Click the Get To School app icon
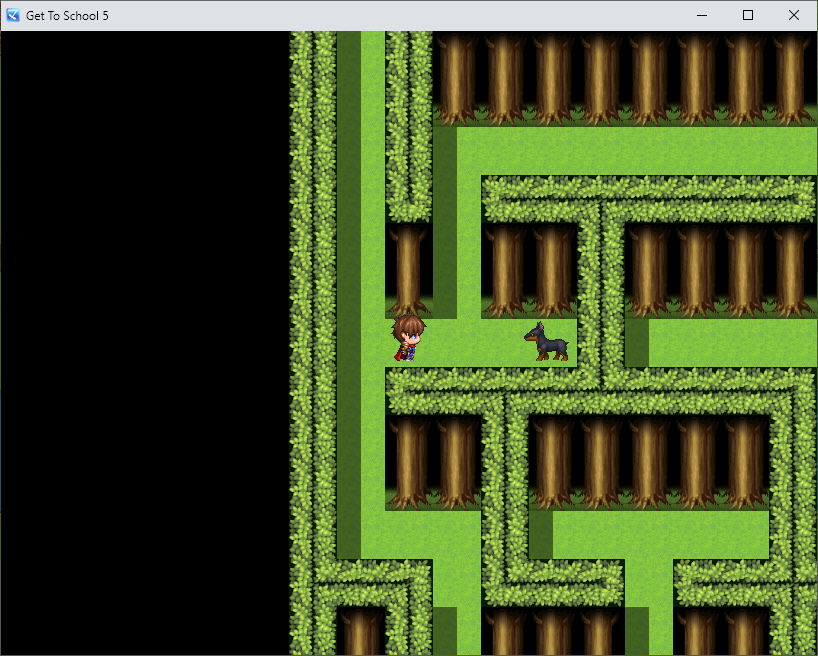Image resolution: width=818 pixels, height=656 pixels. (13, 15)
